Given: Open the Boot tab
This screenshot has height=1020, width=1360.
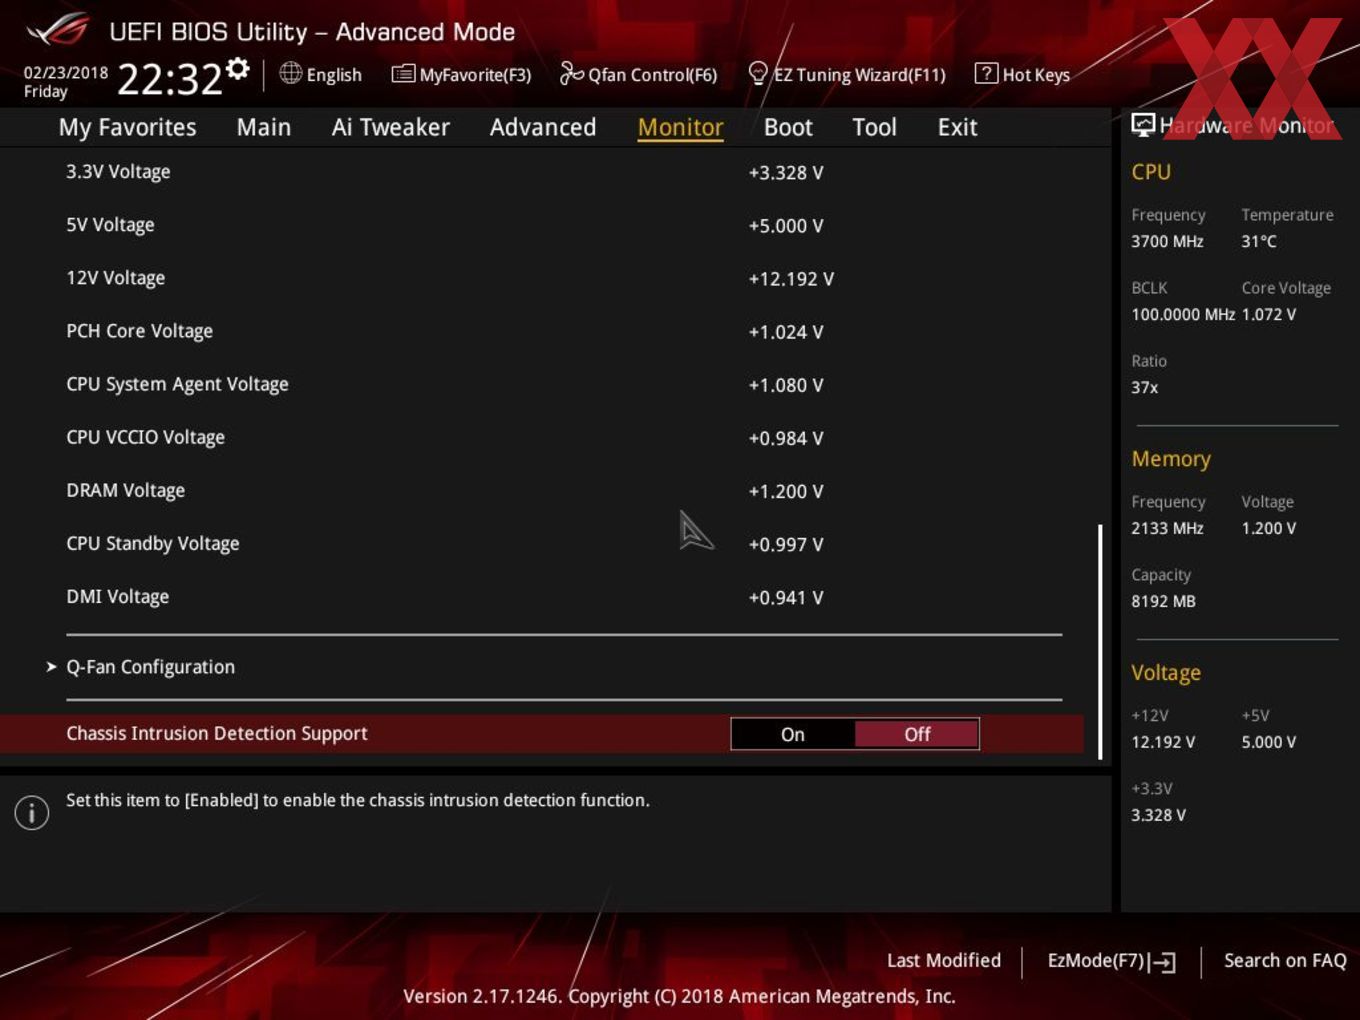Looking at the screenshot, I should tap(788, 127).
